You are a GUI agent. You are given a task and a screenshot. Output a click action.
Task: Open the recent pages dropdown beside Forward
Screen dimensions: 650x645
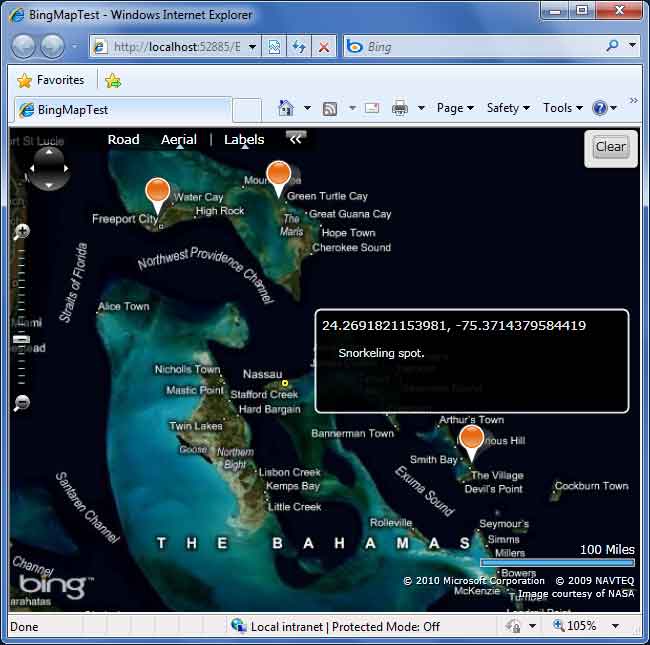(75, 46)
